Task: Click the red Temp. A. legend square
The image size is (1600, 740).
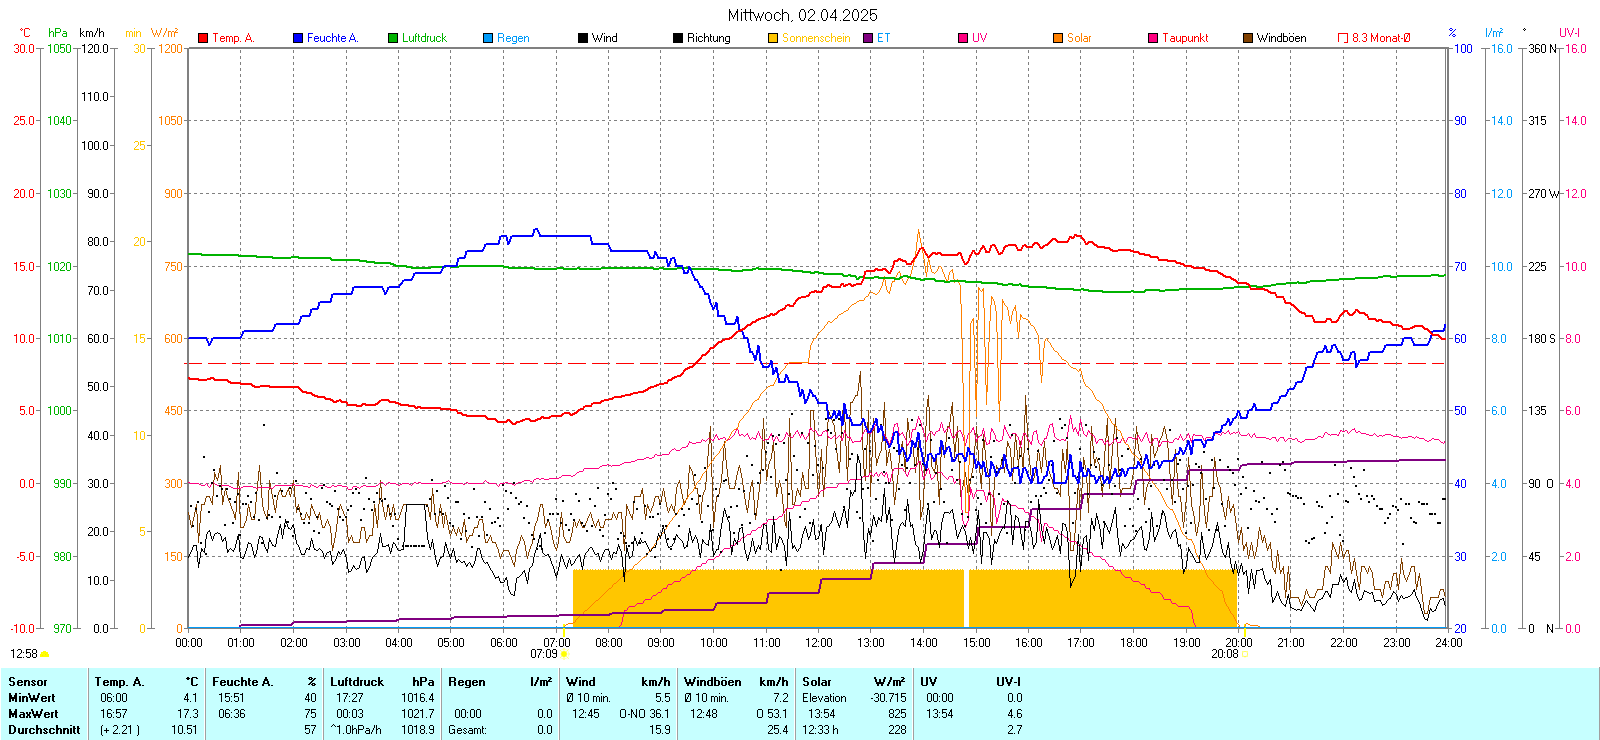Action: (x=203, y=38)
